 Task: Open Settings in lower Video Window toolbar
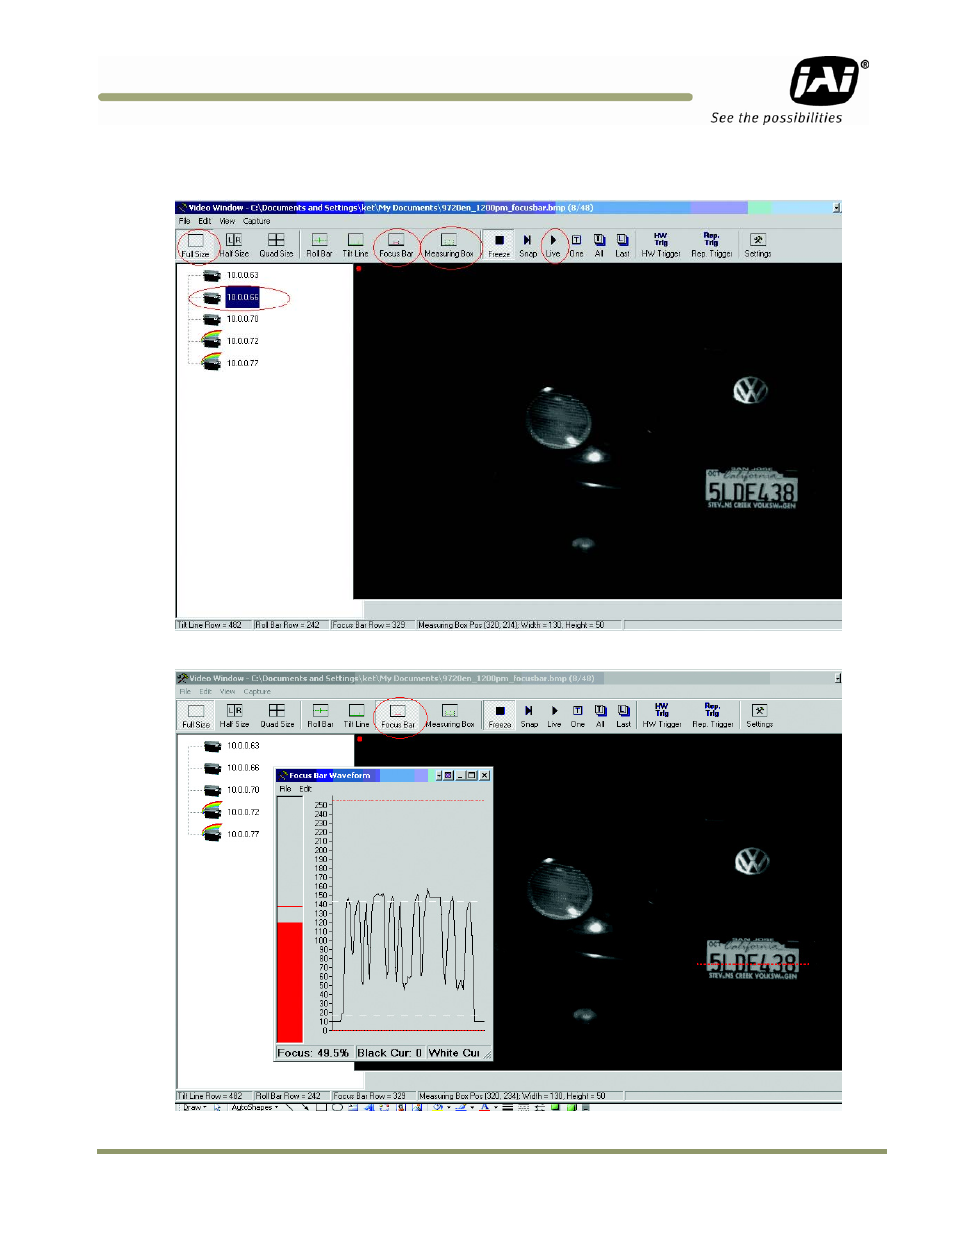pos(759,716)
